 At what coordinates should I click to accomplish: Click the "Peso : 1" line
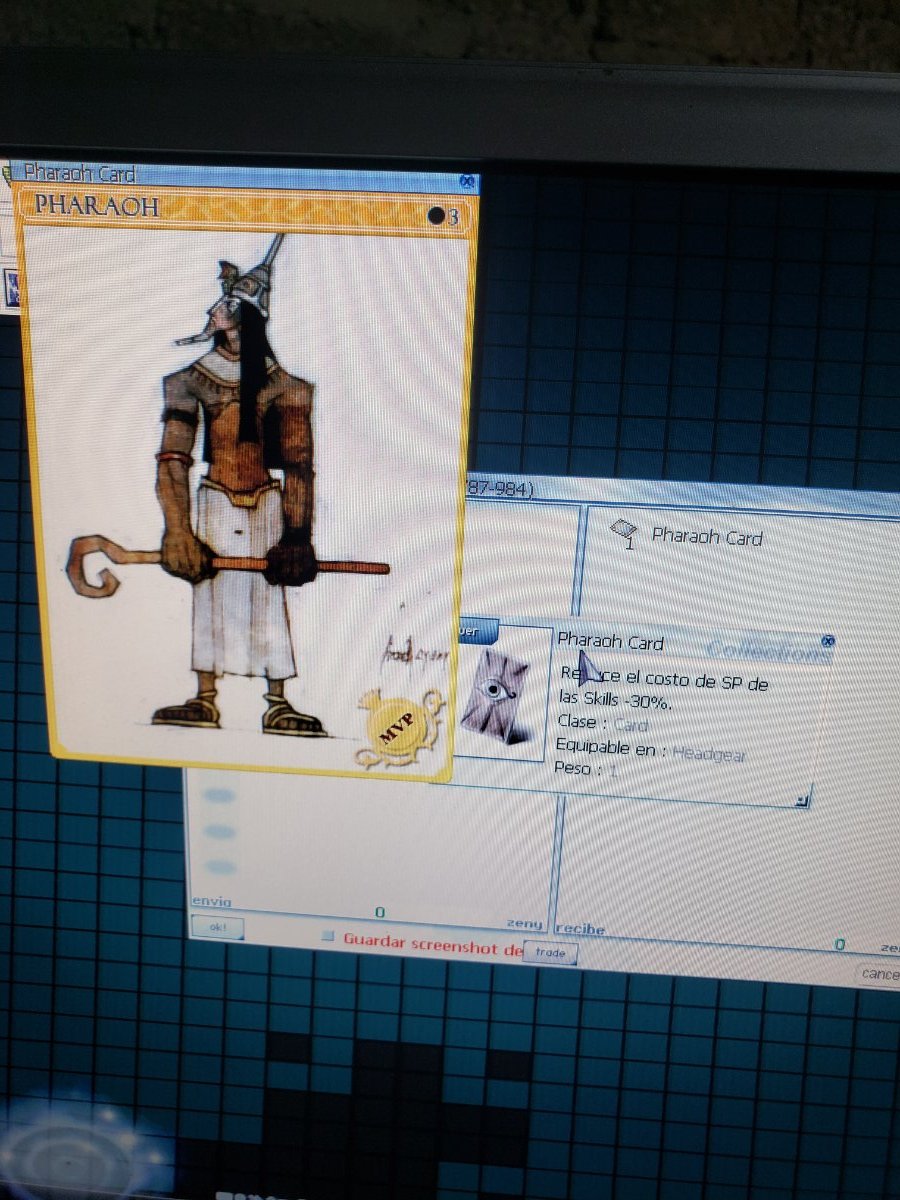click(x=586, y=769)
